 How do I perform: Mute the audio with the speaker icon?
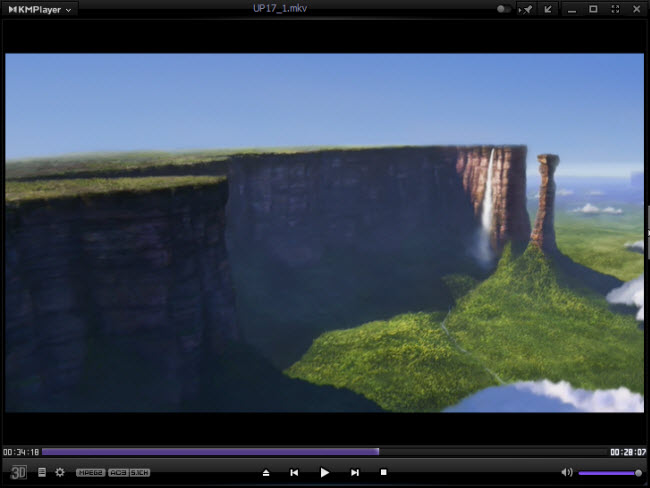[x=567, y=472]
